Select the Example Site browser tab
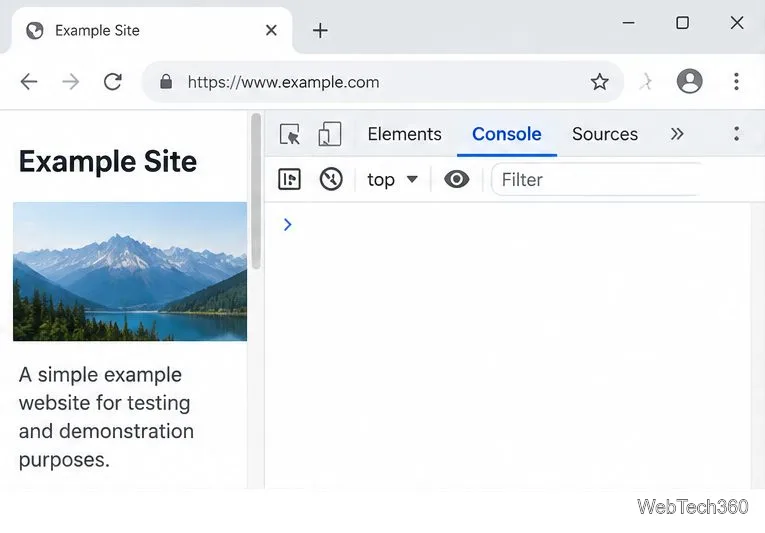765x533 pixels. point(151,30)
